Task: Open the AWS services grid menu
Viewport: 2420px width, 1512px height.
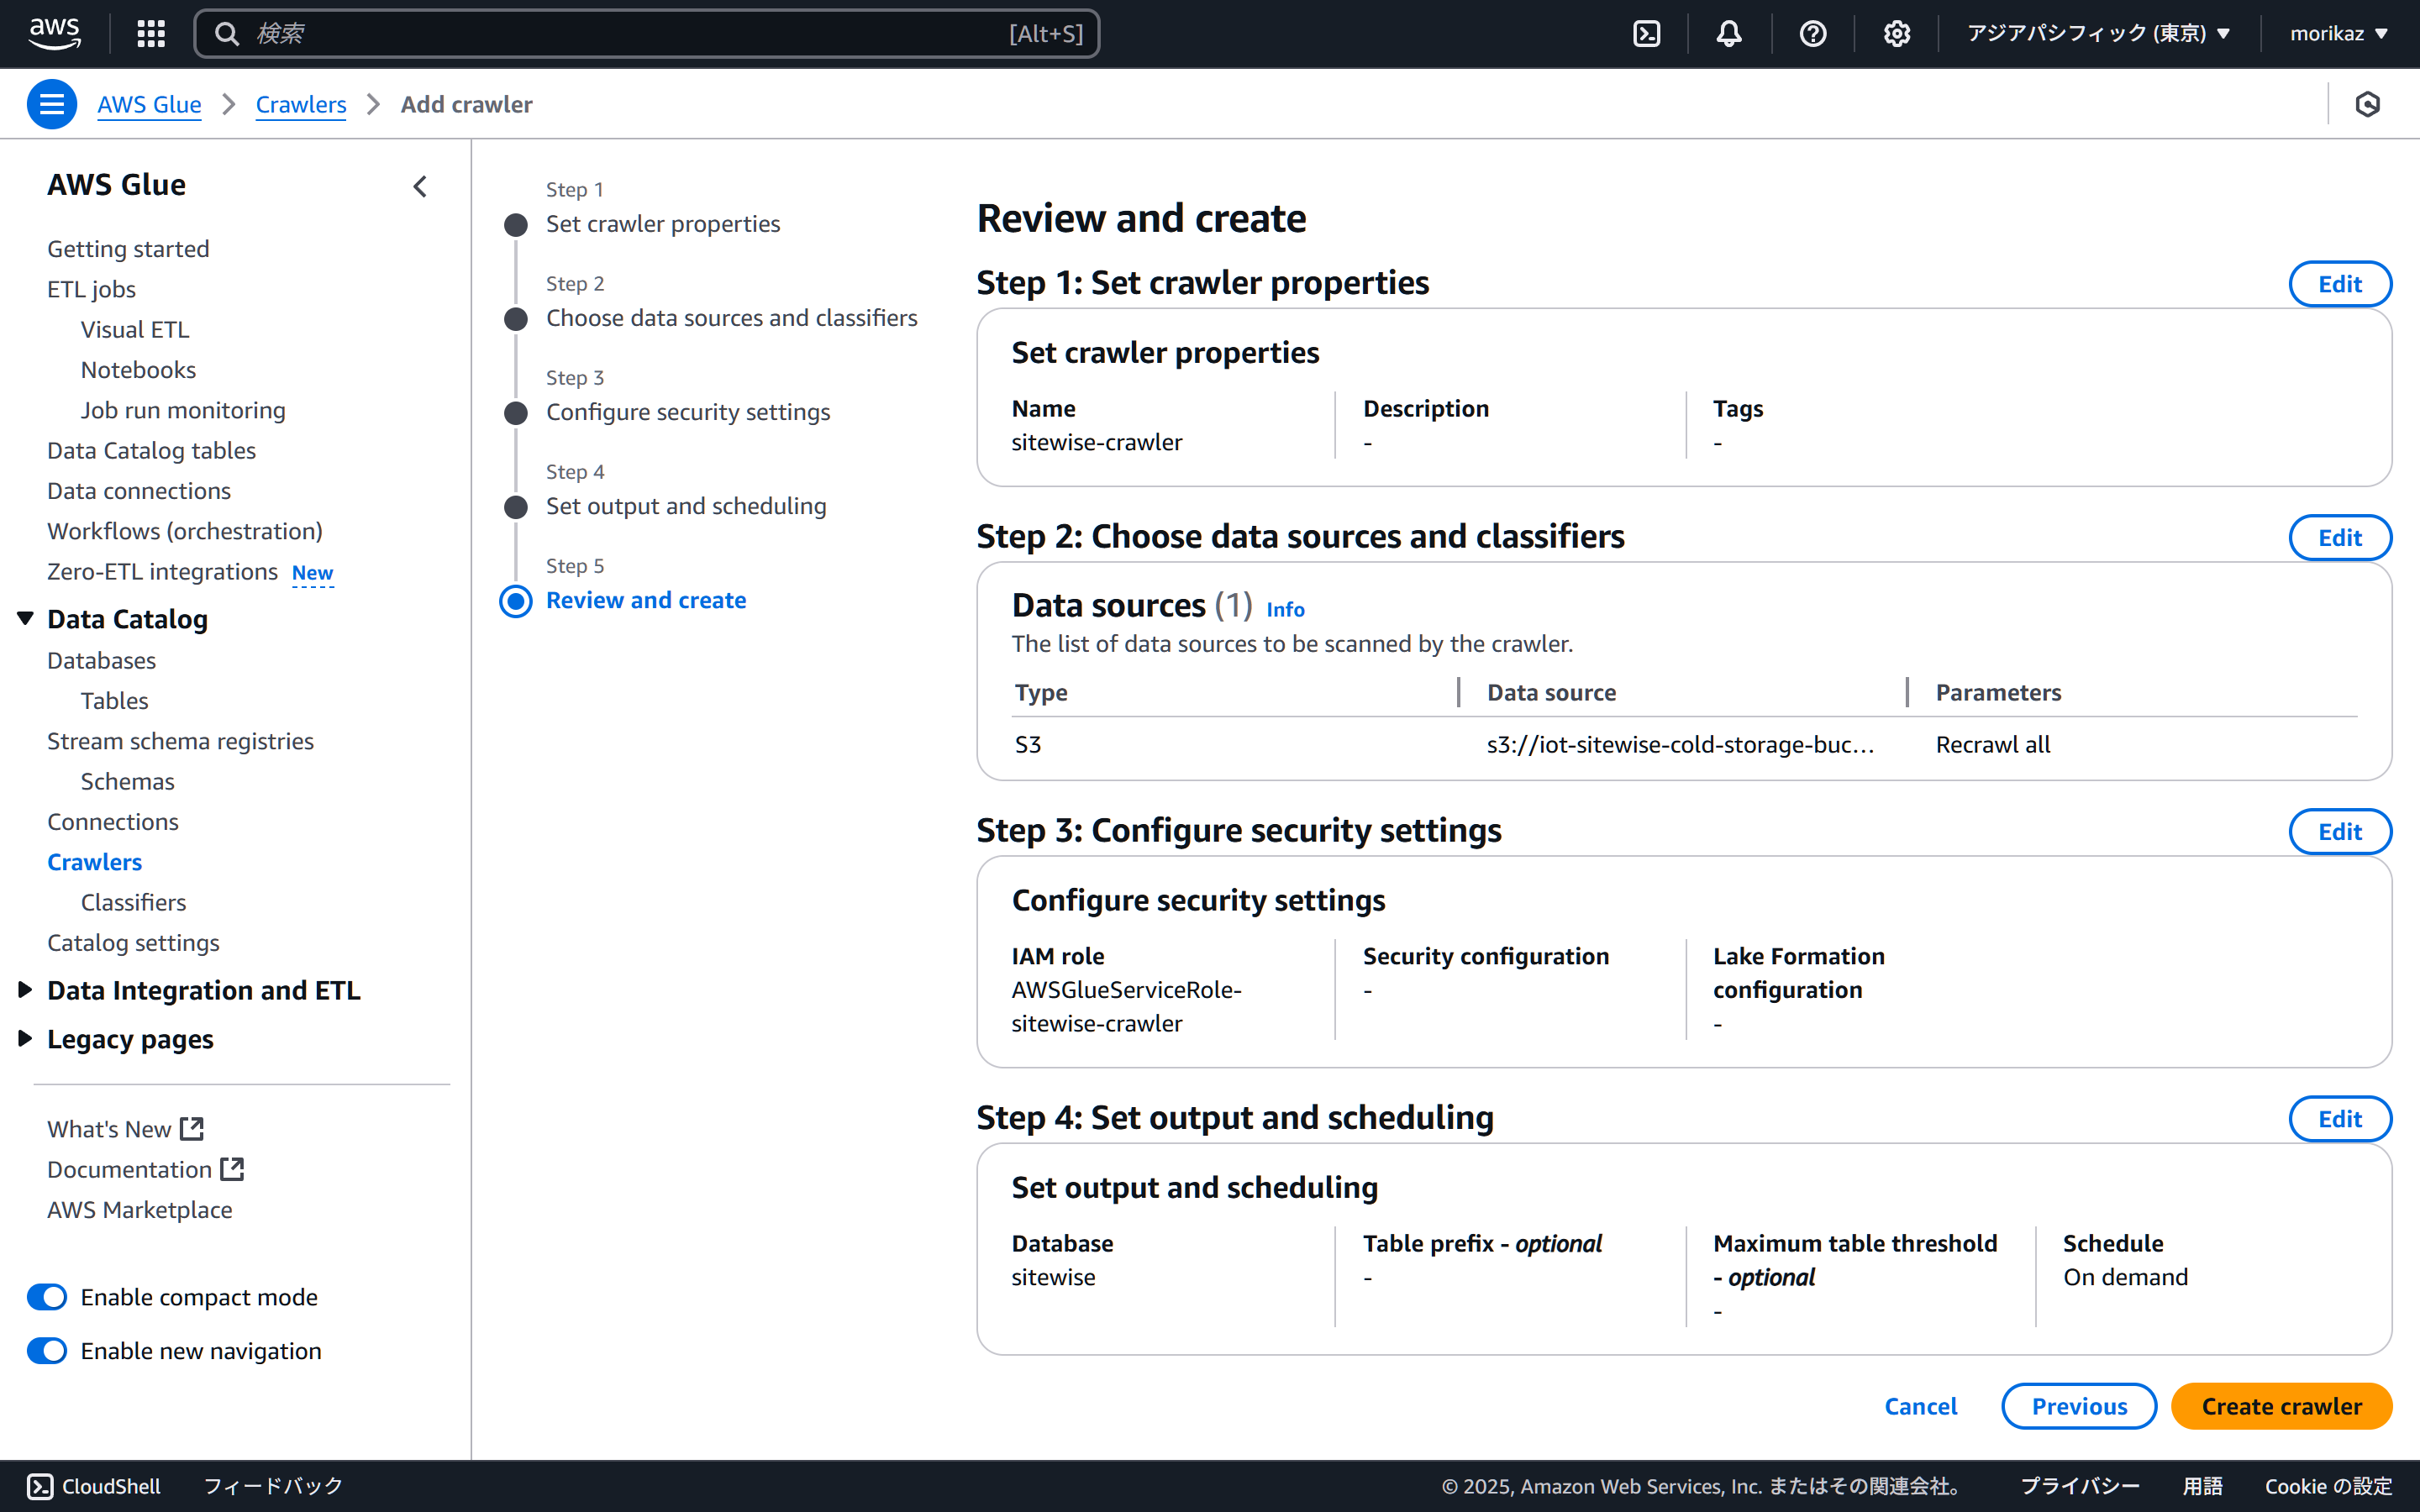Action: 151,34
